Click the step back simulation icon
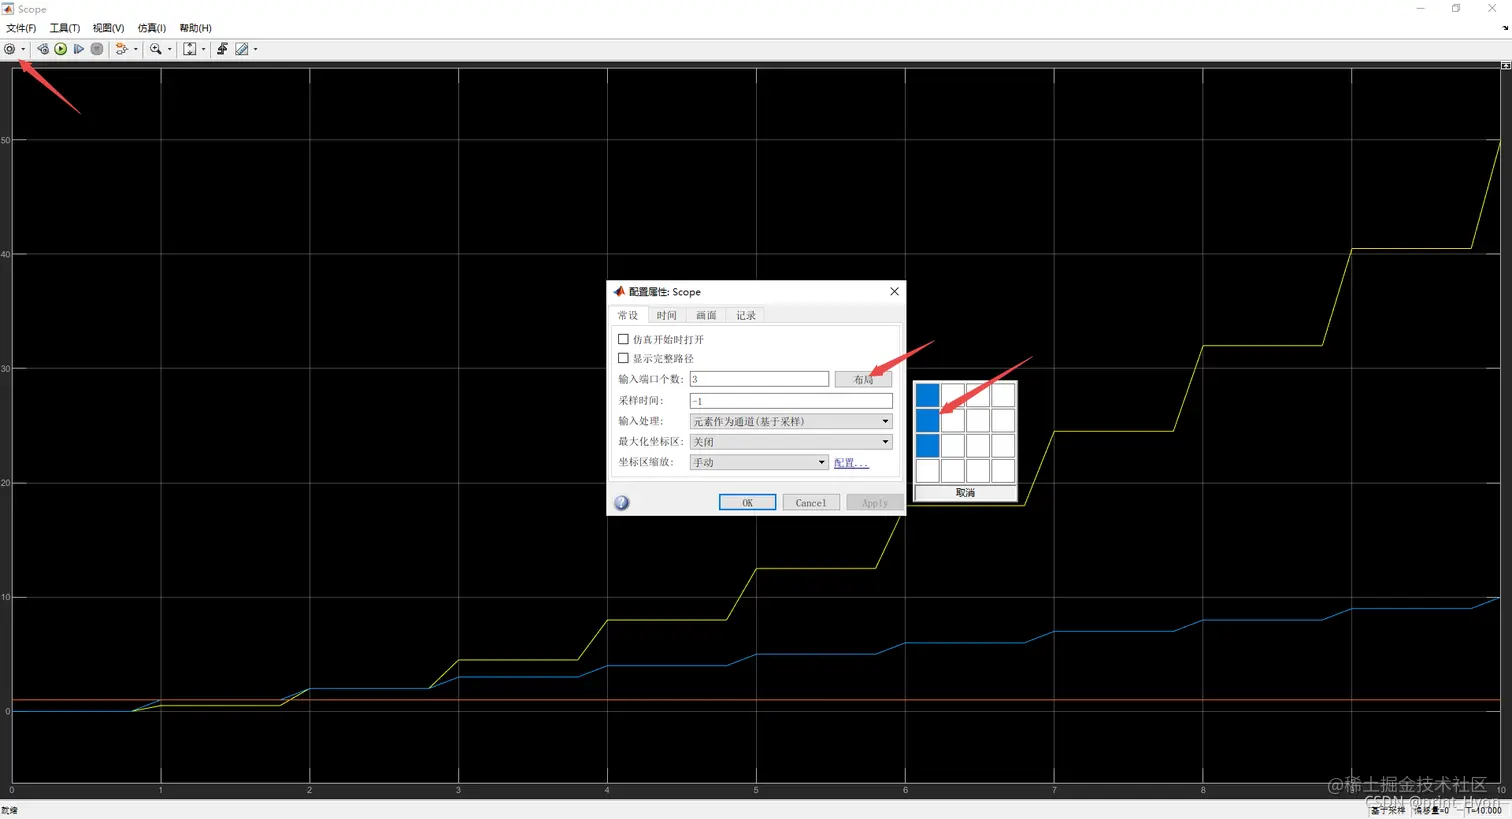 [43, 49]
